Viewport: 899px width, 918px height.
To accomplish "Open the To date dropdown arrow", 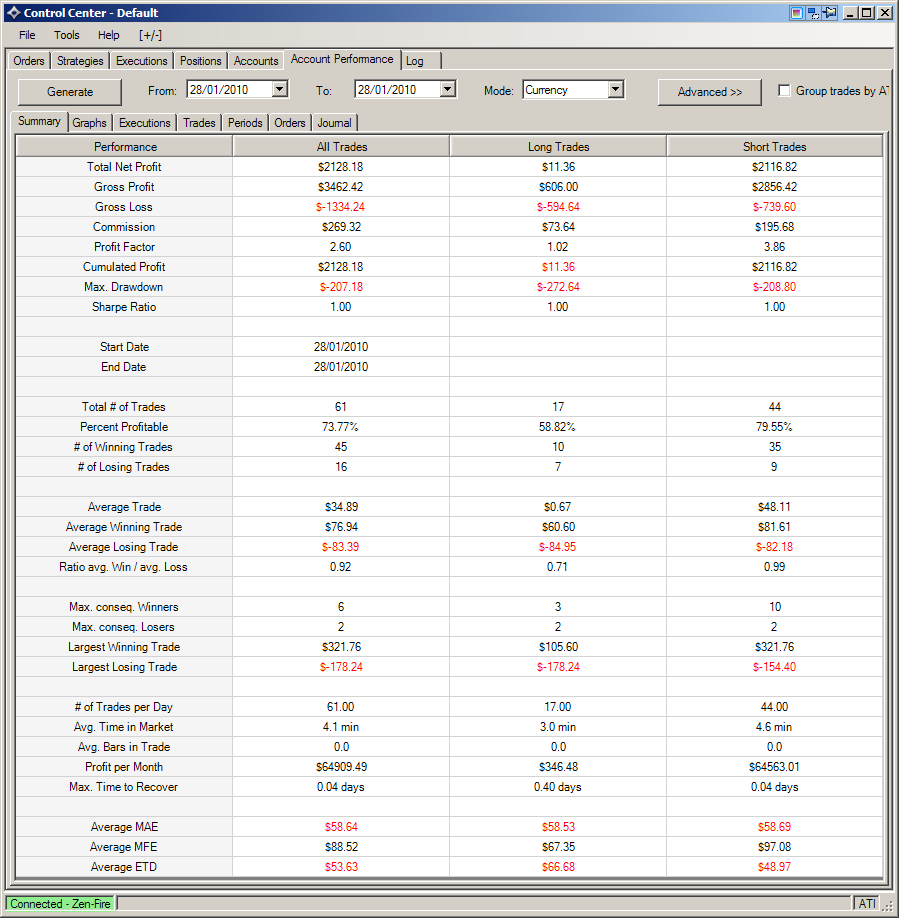I will click(x=448, y=90).
